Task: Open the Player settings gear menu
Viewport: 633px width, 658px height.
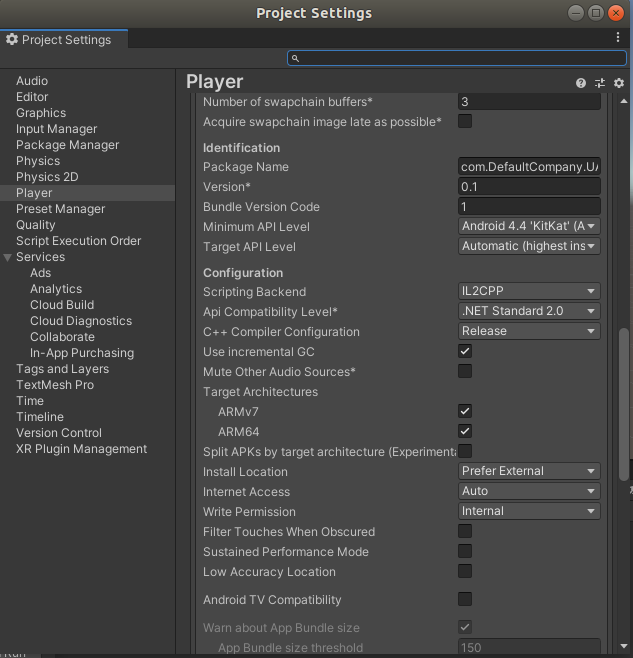Action: pyautogui.click(x=619, y=83)
